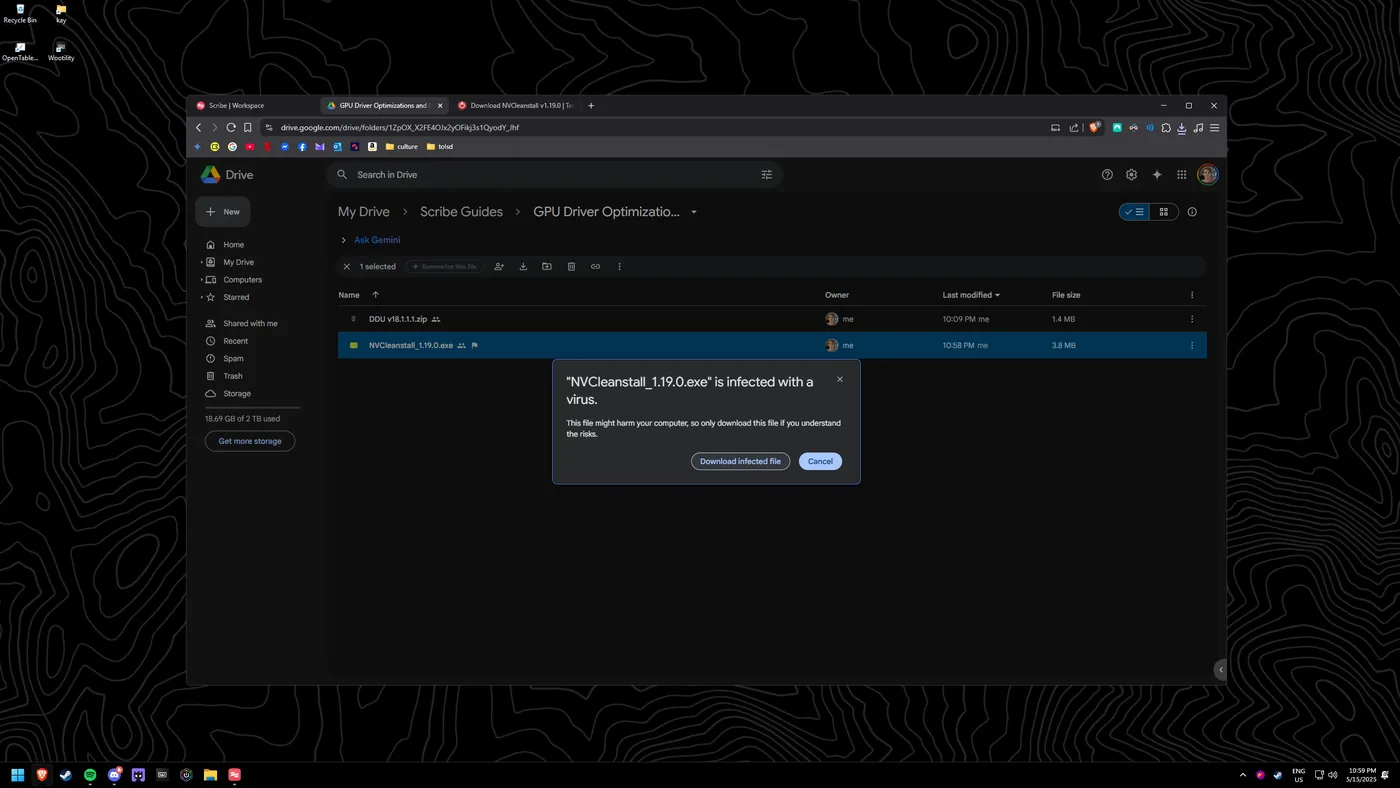Image resolution: width=1400 pixels, height=788 pixels.
Task: Expand Computers tree in sidebar
Action: coord(201,280)
